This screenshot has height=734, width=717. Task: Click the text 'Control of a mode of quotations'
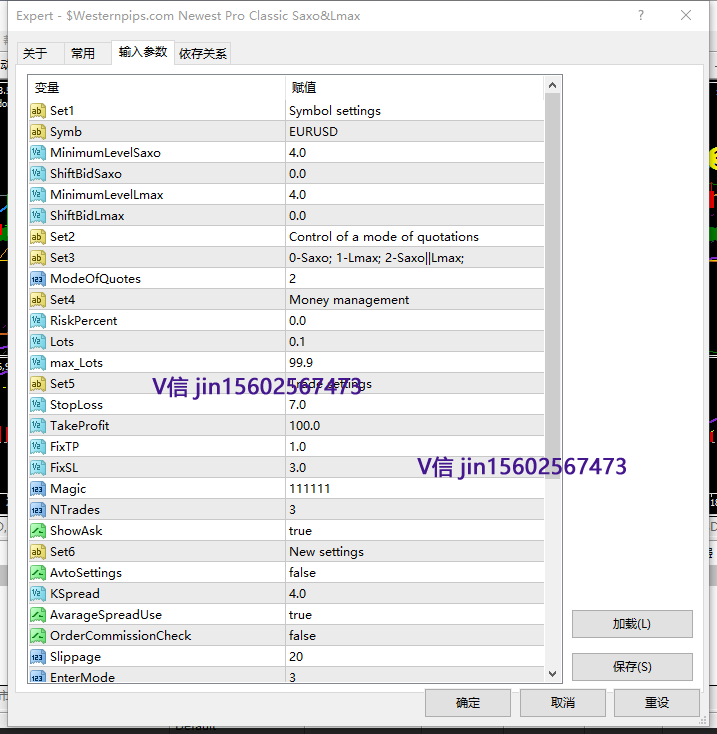(384, 237)
